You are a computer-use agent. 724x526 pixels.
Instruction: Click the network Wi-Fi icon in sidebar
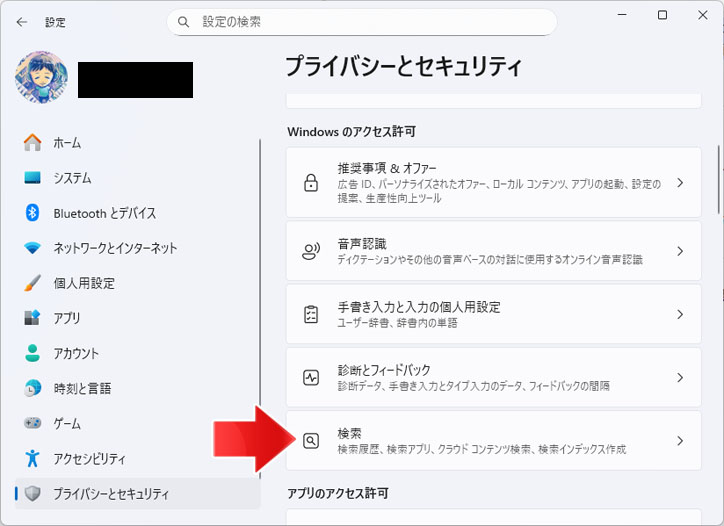coord(33,248)
